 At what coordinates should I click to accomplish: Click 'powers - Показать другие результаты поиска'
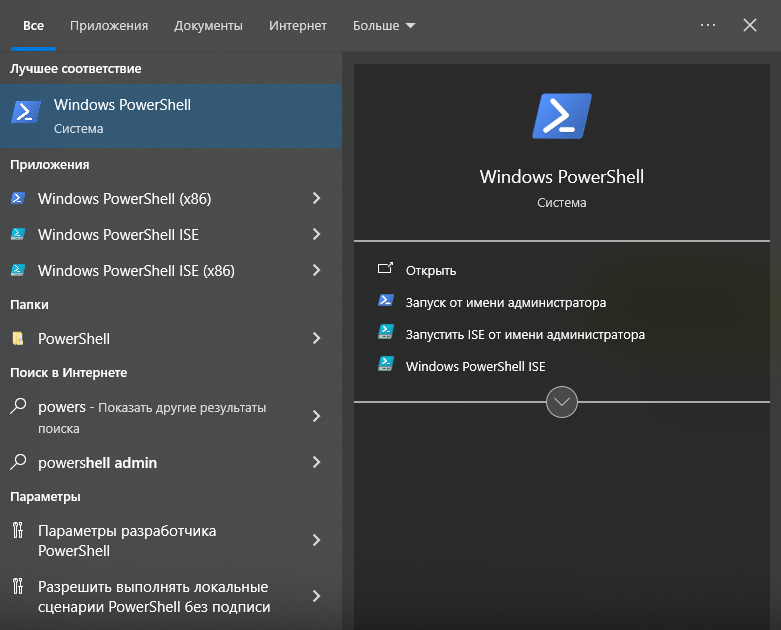click(x=171, y=416)
